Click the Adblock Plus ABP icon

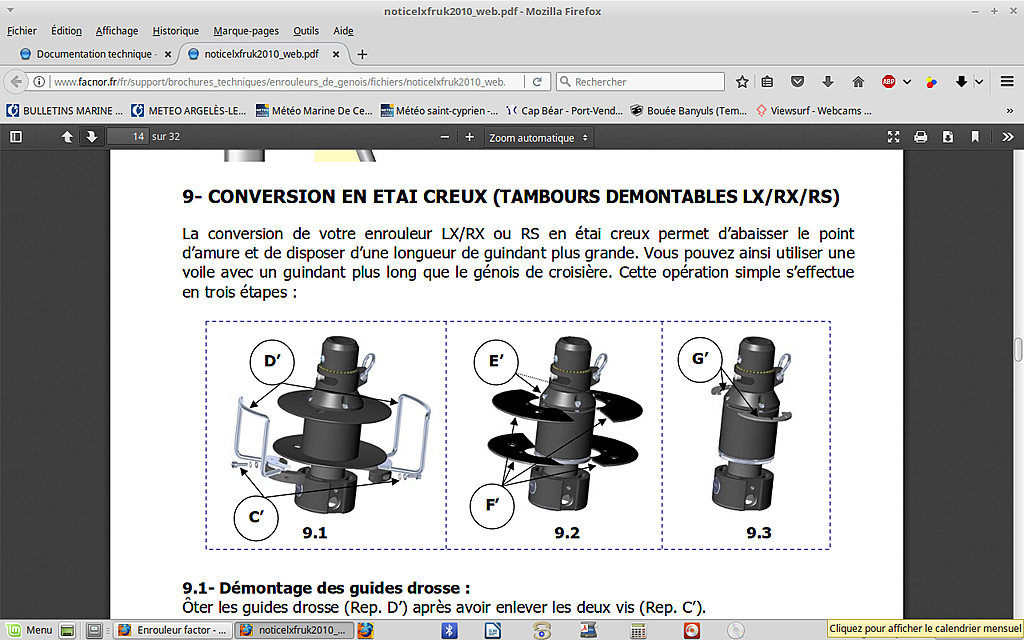(888, 82)
